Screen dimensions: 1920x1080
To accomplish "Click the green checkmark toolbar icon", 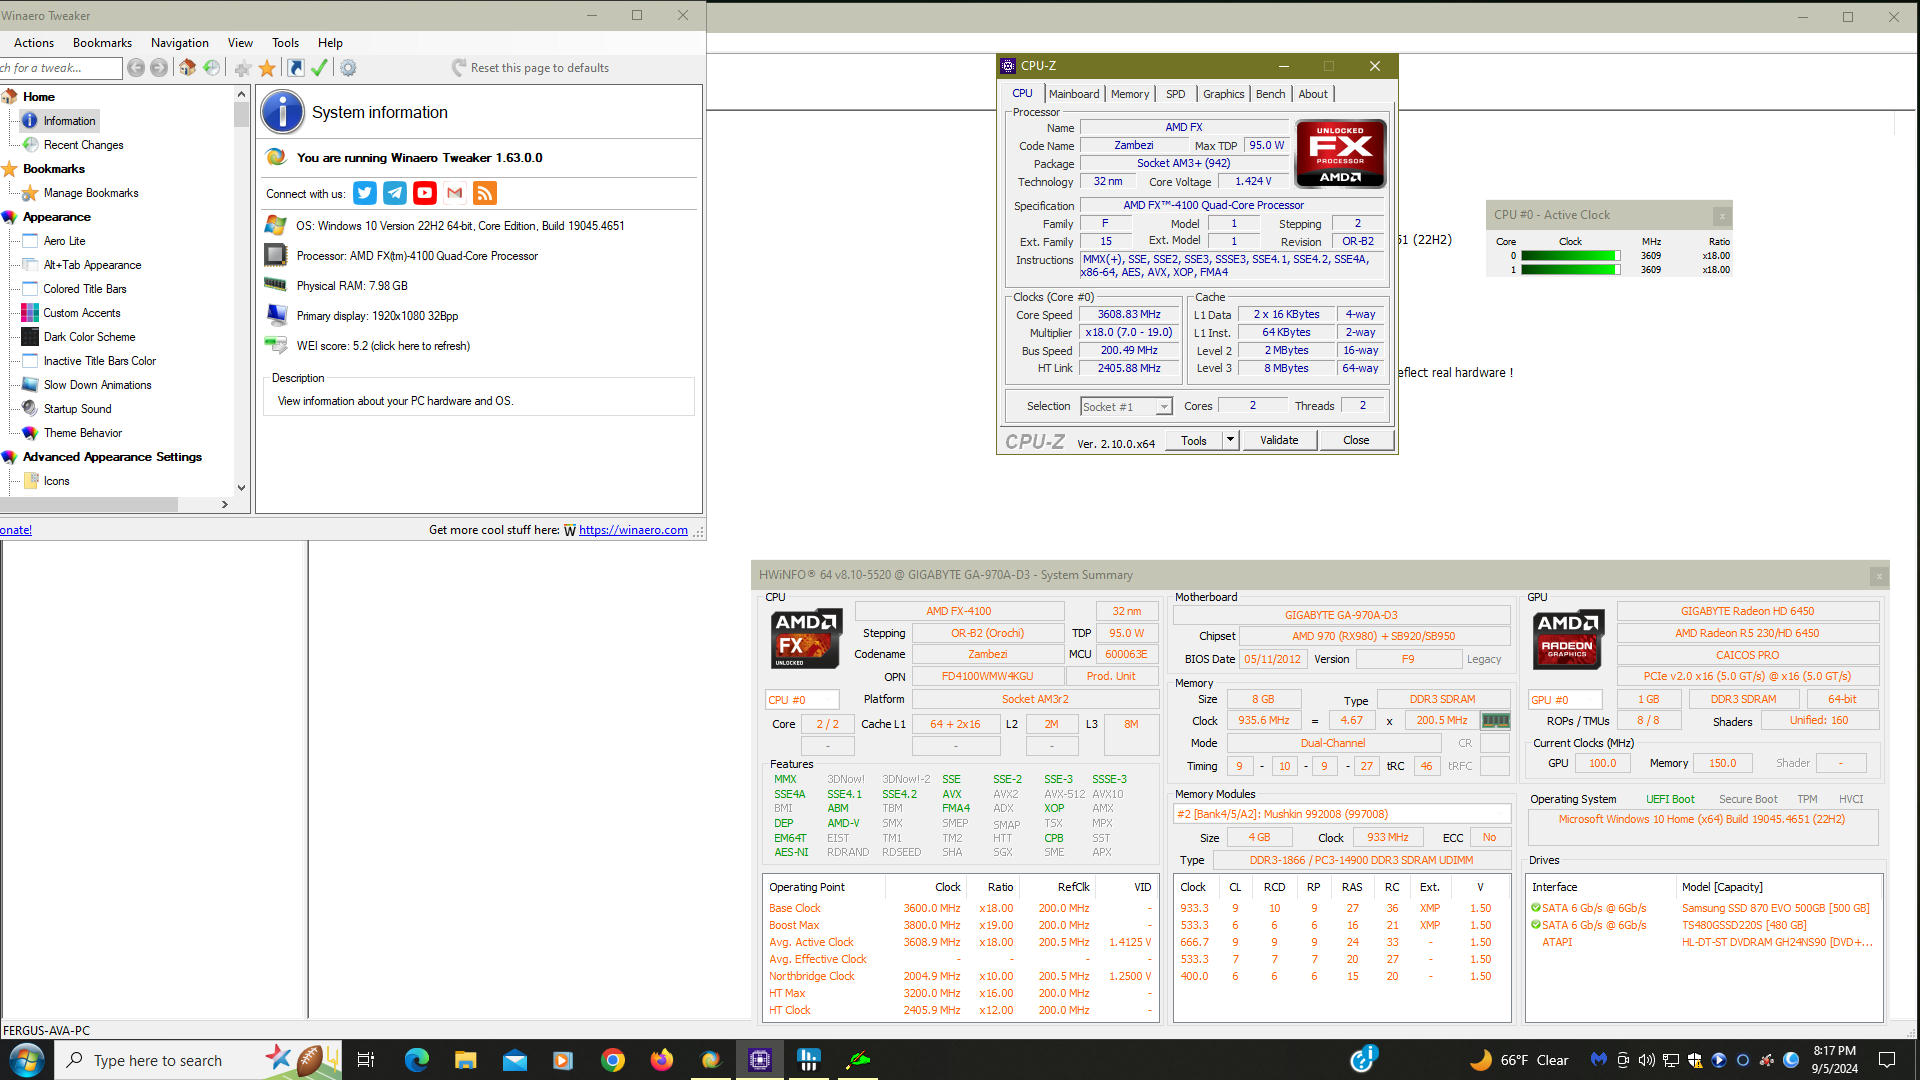I will tap(319, 68).
